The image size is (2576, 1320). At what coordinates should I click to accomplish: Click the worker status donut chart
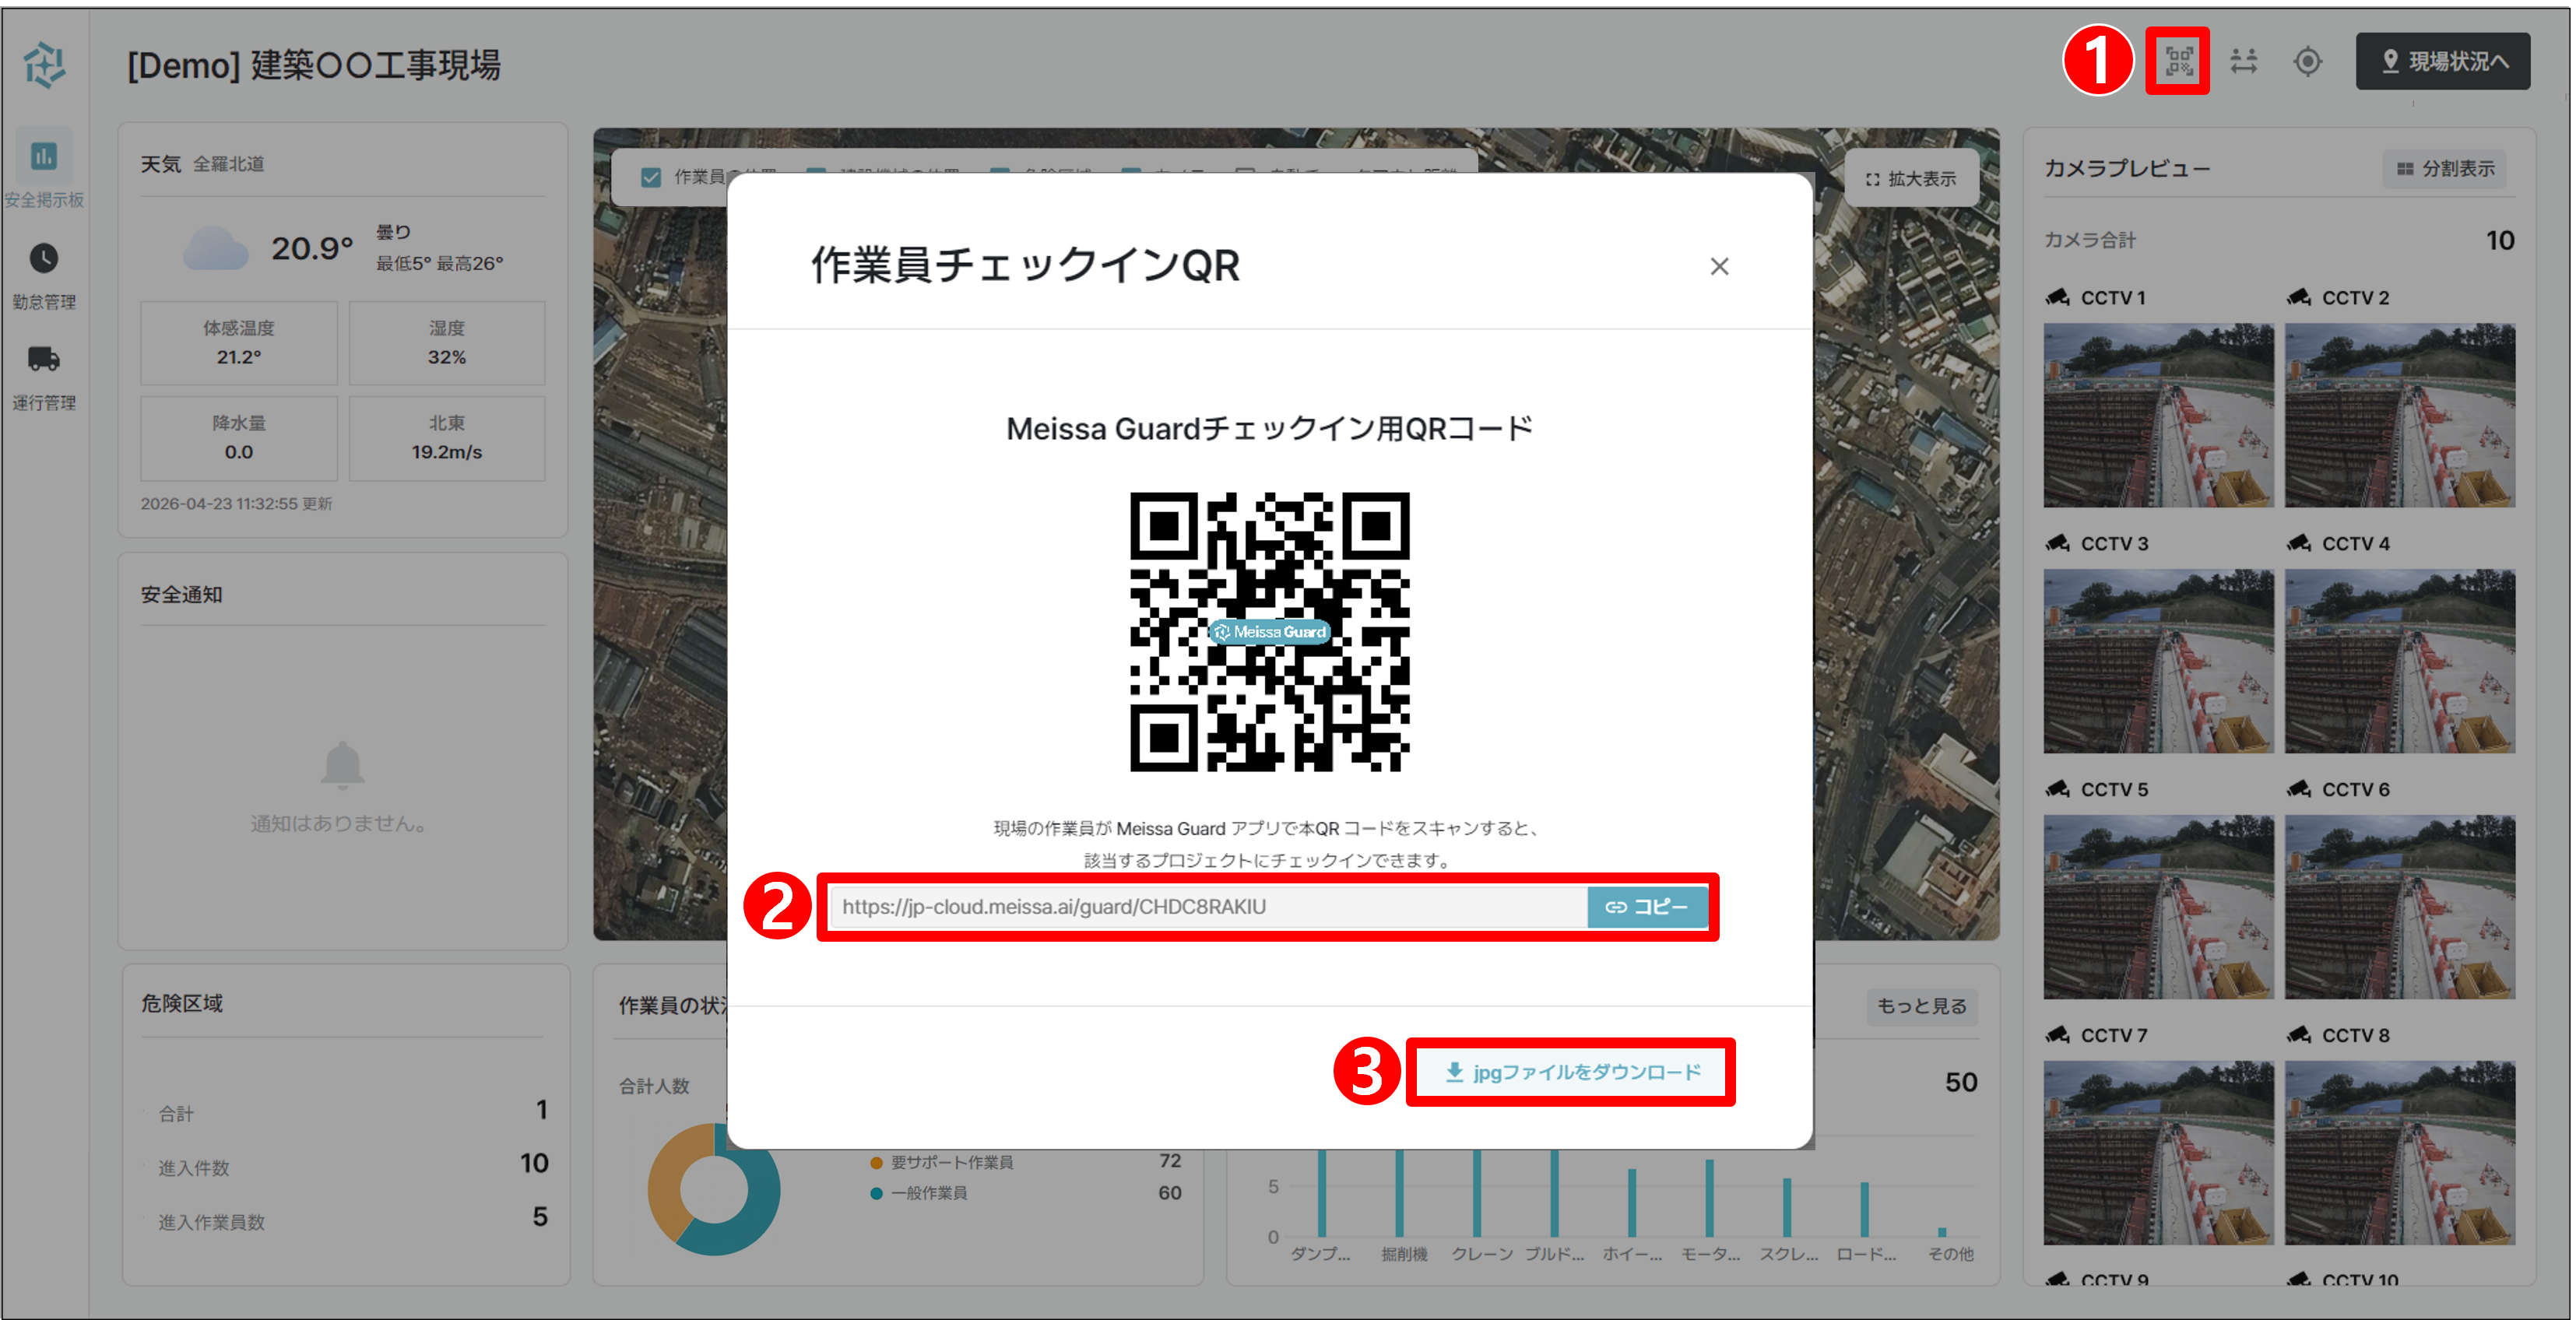point(713,1189)
